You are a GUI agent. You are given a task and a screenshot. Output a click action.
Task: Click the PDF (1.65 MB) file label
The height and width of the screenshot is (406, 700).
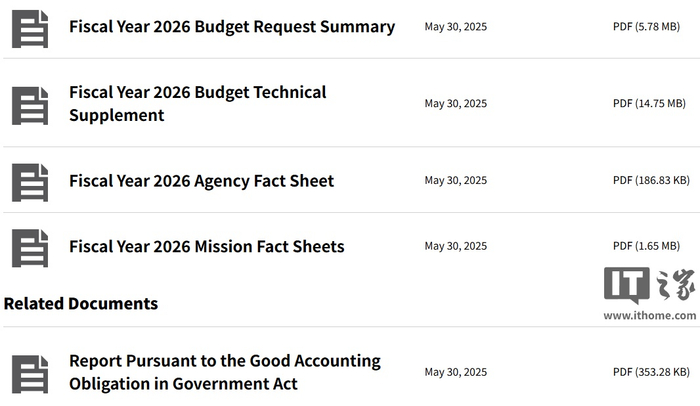coord(649,247)
